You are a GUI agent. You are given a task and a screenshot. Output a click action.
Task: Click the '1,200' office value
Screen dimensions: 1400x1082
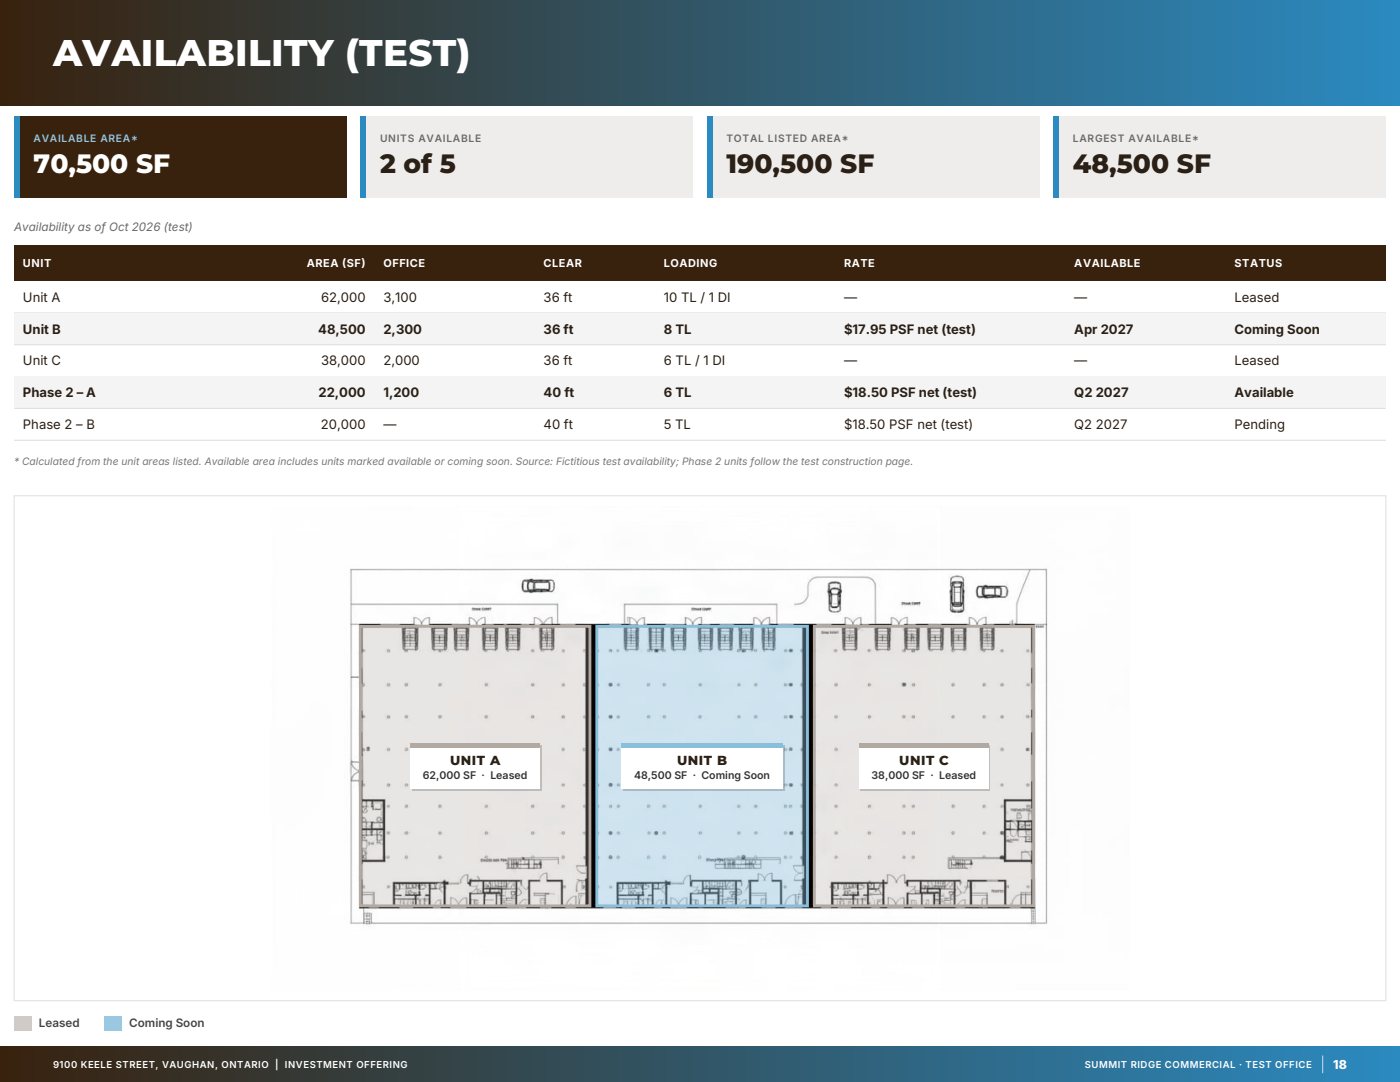tap(401, 392)
